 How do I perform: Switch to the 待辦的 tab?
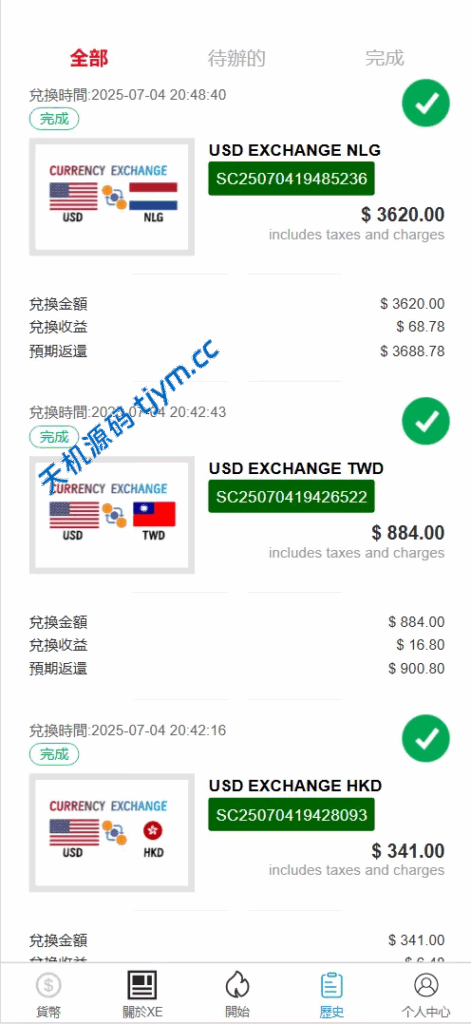[236, 57]
